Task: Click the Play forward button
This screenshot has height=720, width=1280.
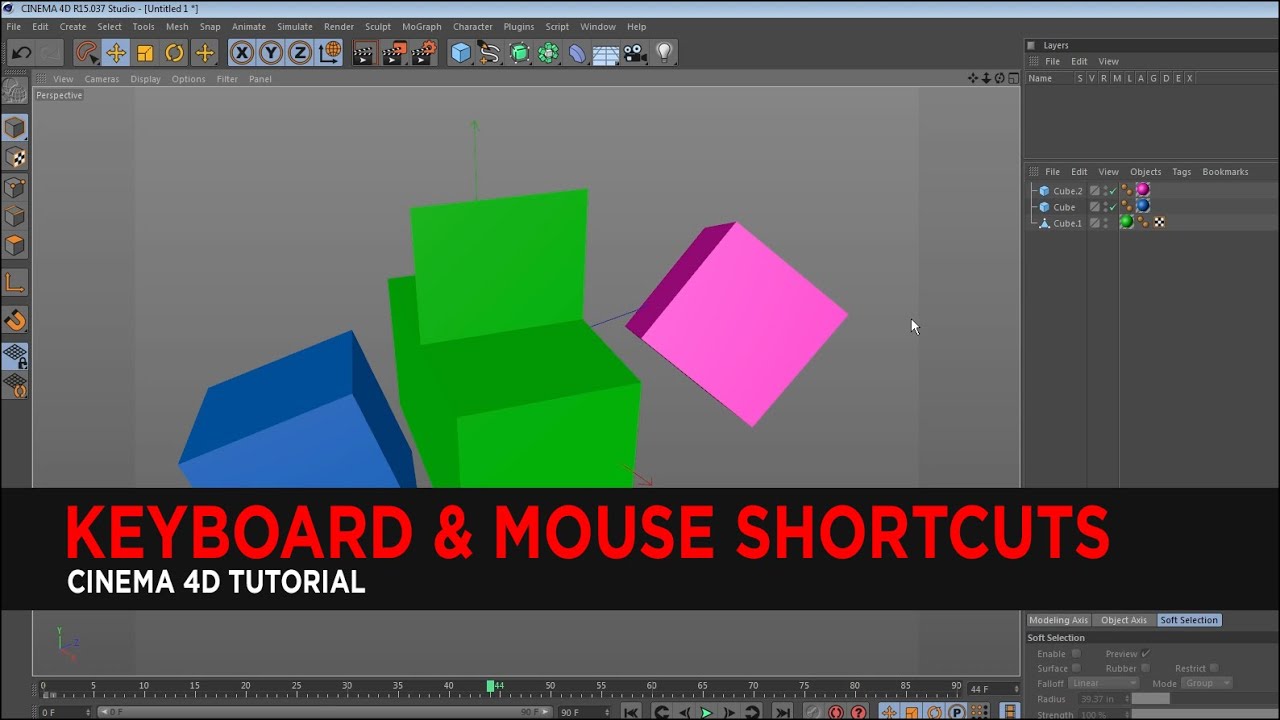Action: 706,712
